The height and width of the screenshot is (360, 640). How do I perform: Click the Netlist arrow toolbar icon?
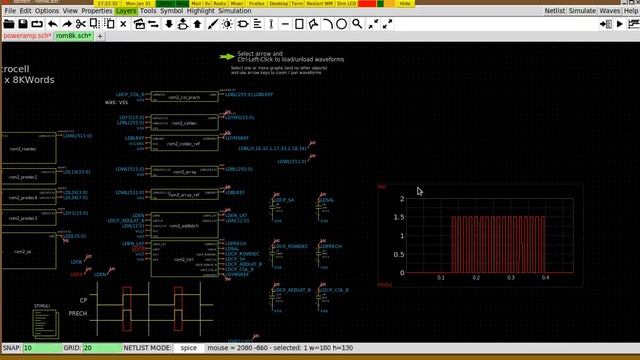pos(606,24)
